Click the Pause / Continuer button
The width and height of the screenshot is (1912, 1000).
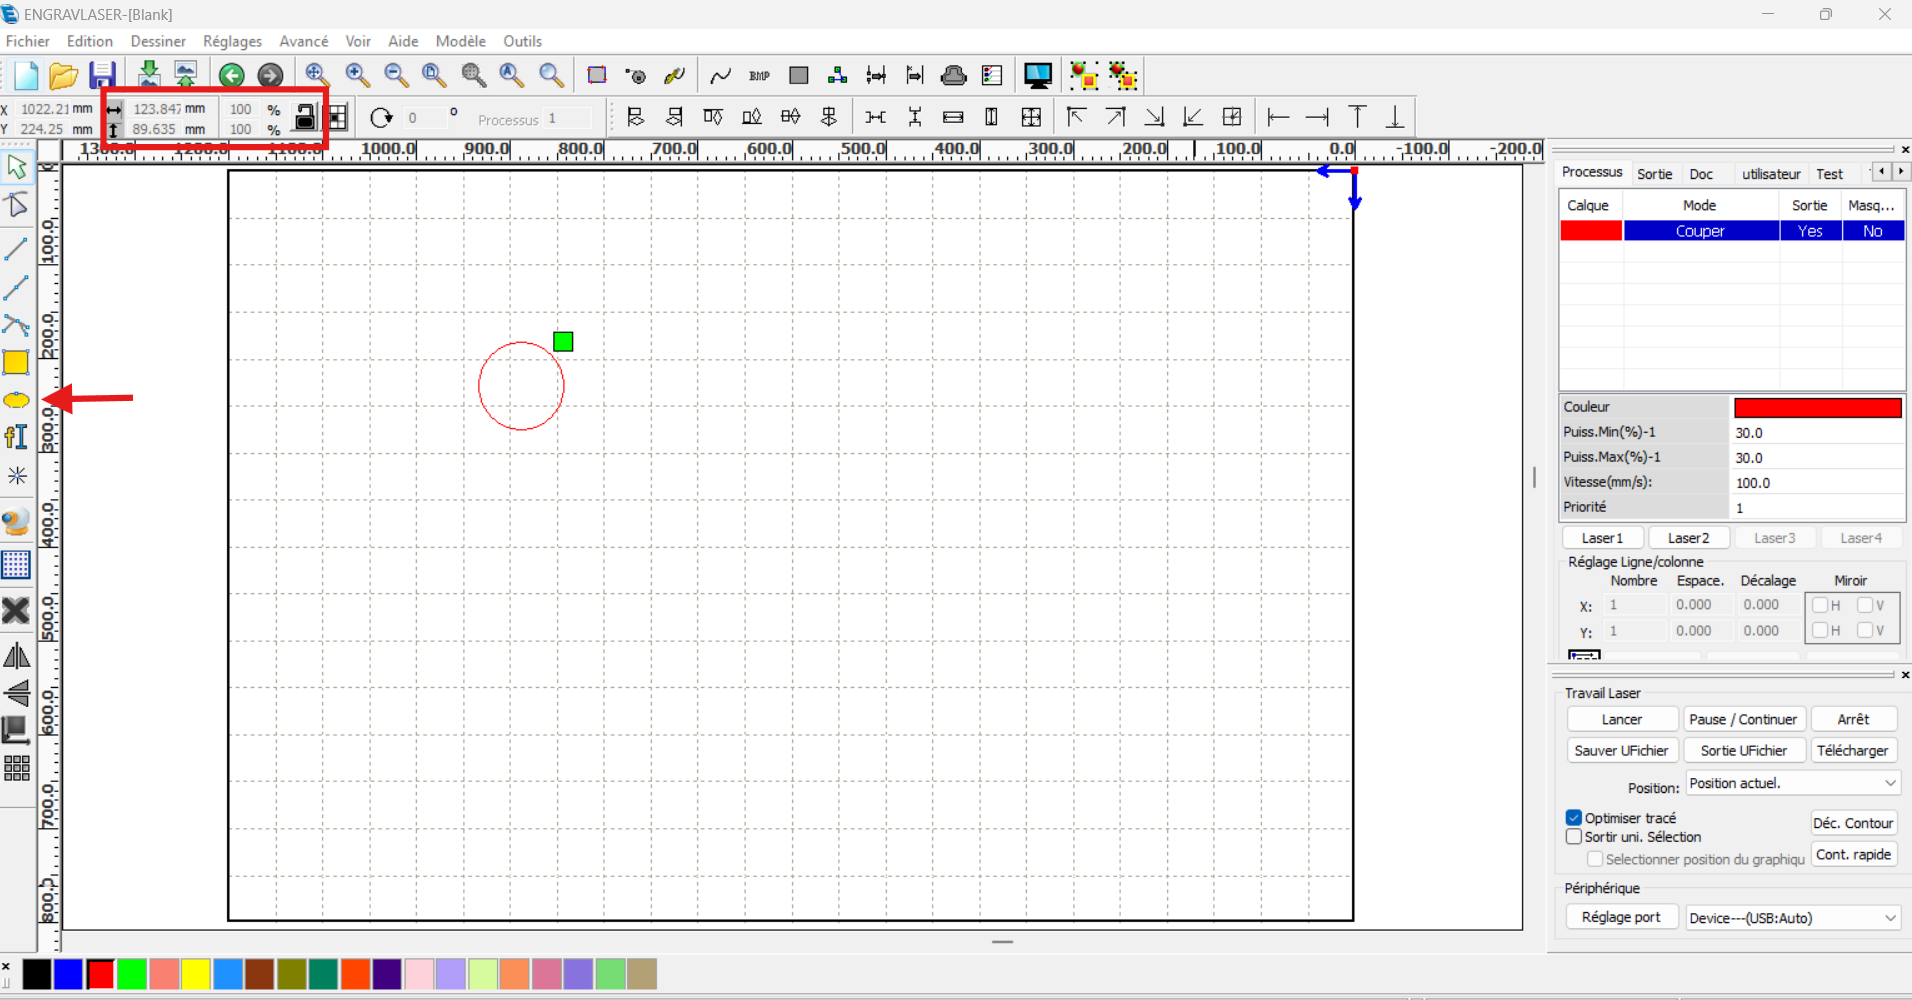click(x=1743, y=719)
